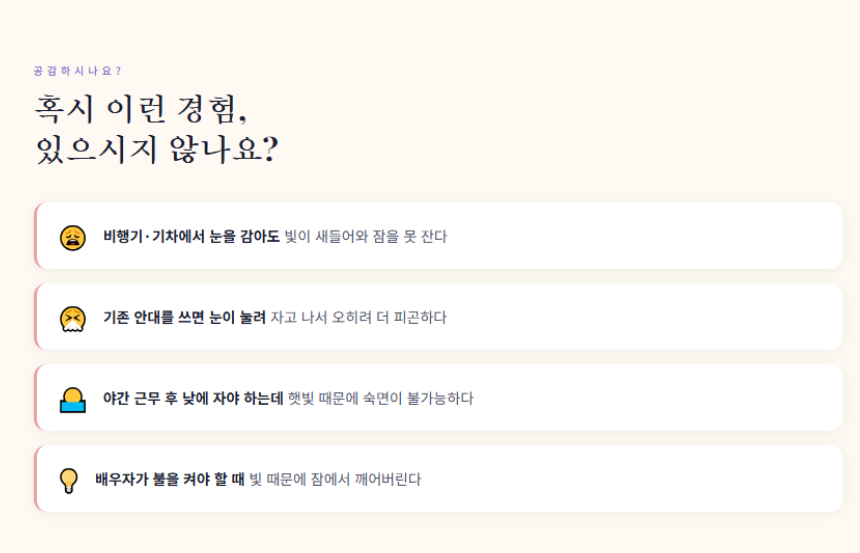Screen dimensions: 860x553
Task: Click the pink left border of the night-shift card
Action: click(36, 399)
